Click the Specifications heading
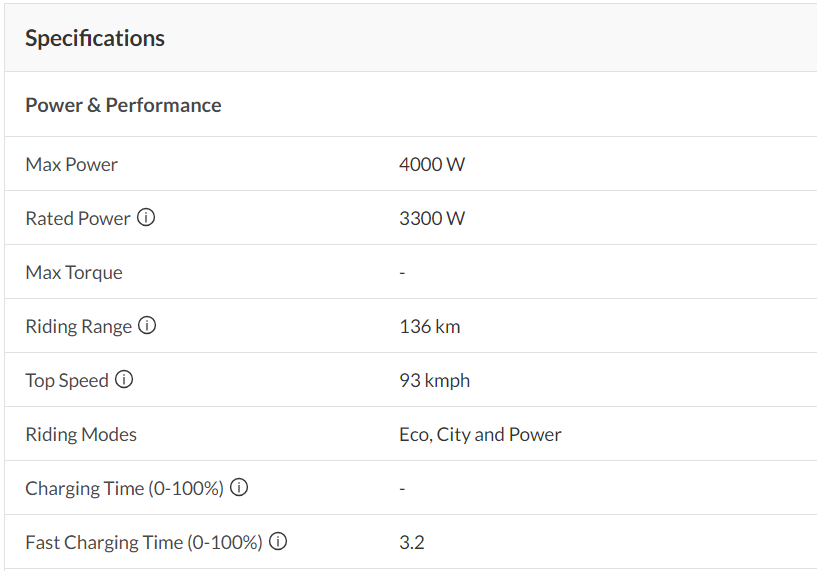817x571 pixels. (95, 38)
